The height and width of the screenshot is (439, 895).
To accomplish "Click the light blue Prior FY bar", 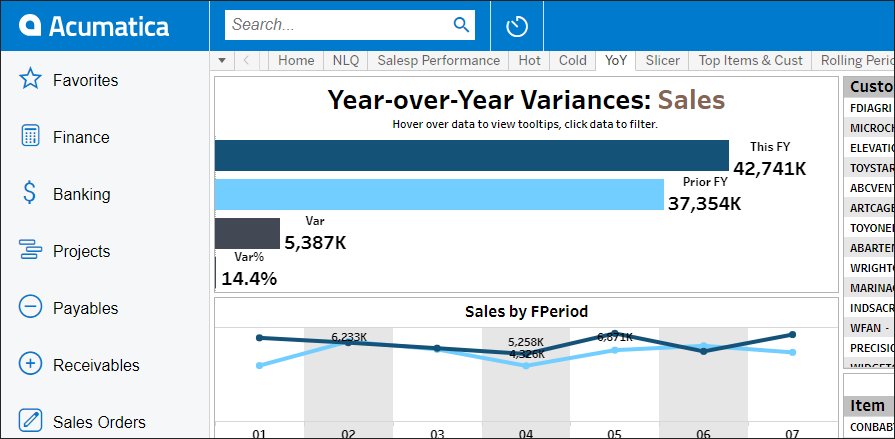I will [438, 194].
